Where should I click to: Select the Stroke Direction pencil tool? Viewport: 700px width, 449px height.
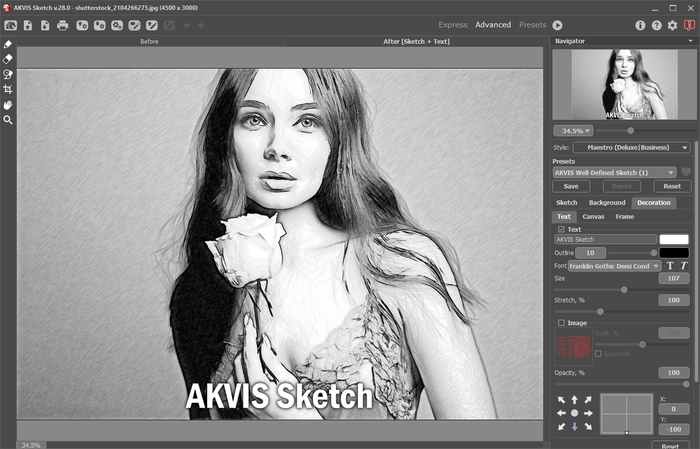pos(8,44)
